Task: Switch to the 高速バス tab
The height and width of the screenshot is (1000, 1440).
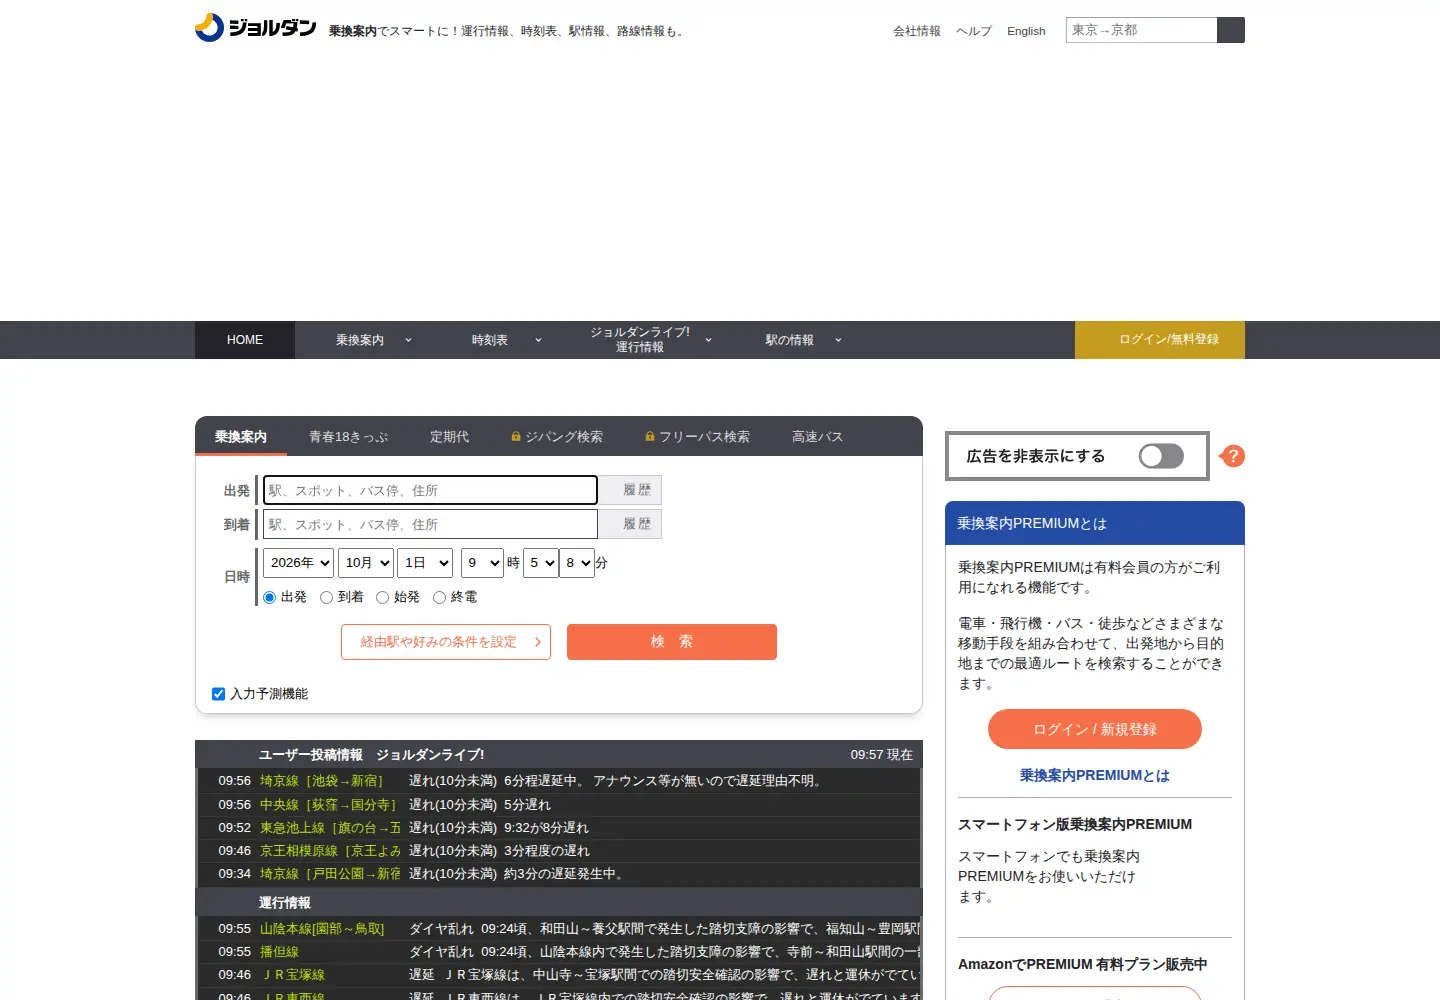Action: [817, 437]
